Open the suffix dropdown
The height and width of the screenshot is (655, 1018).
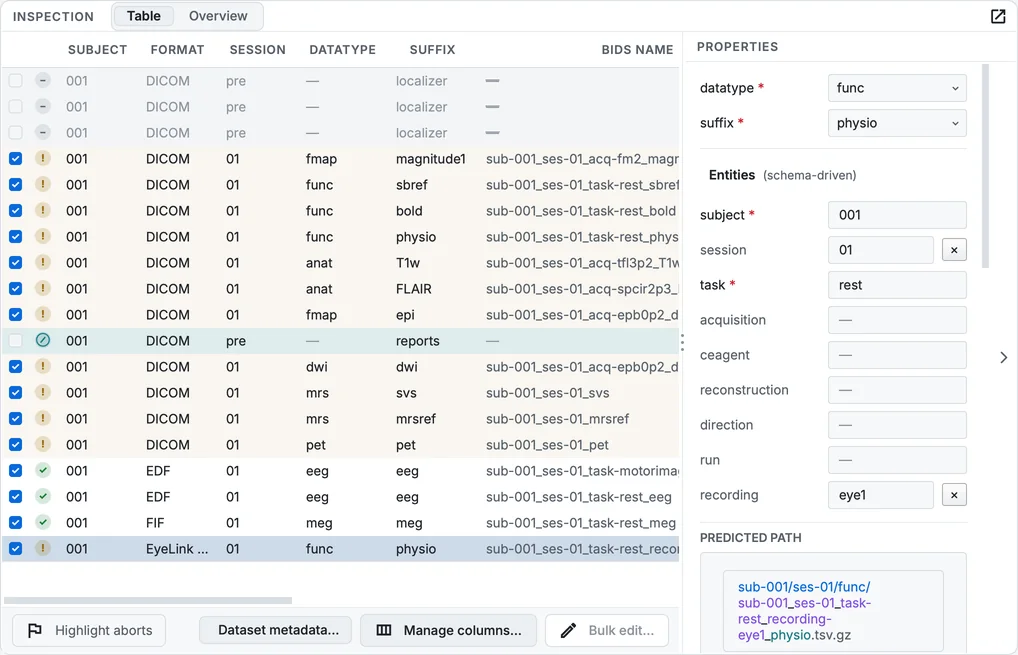[x=897, y=123]
